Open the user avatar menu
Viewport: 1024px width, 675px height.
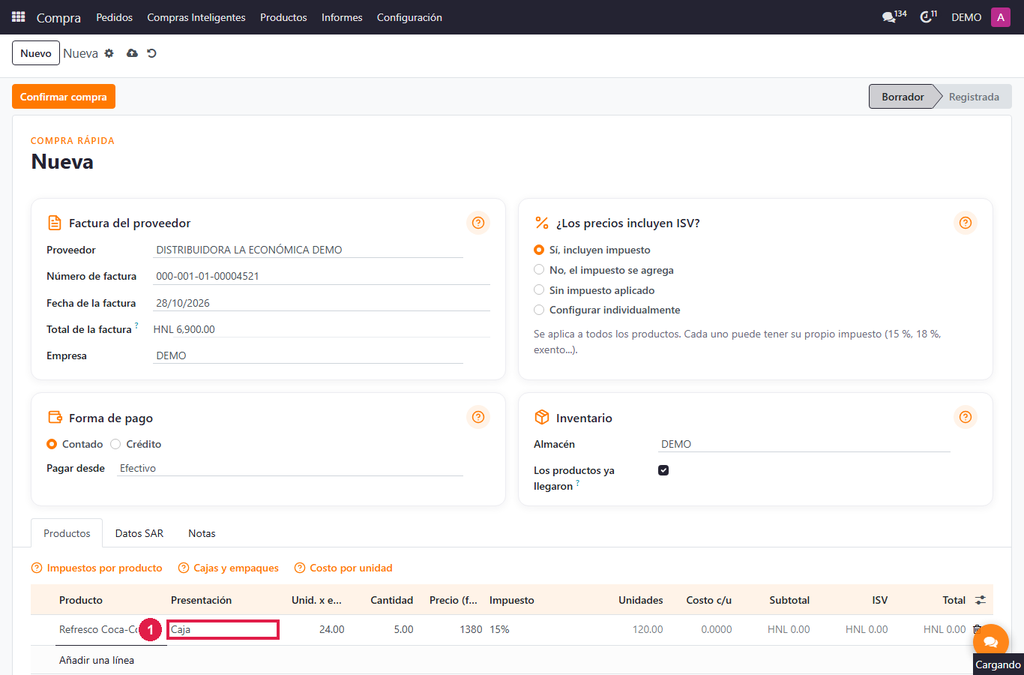click(1000, 17)
